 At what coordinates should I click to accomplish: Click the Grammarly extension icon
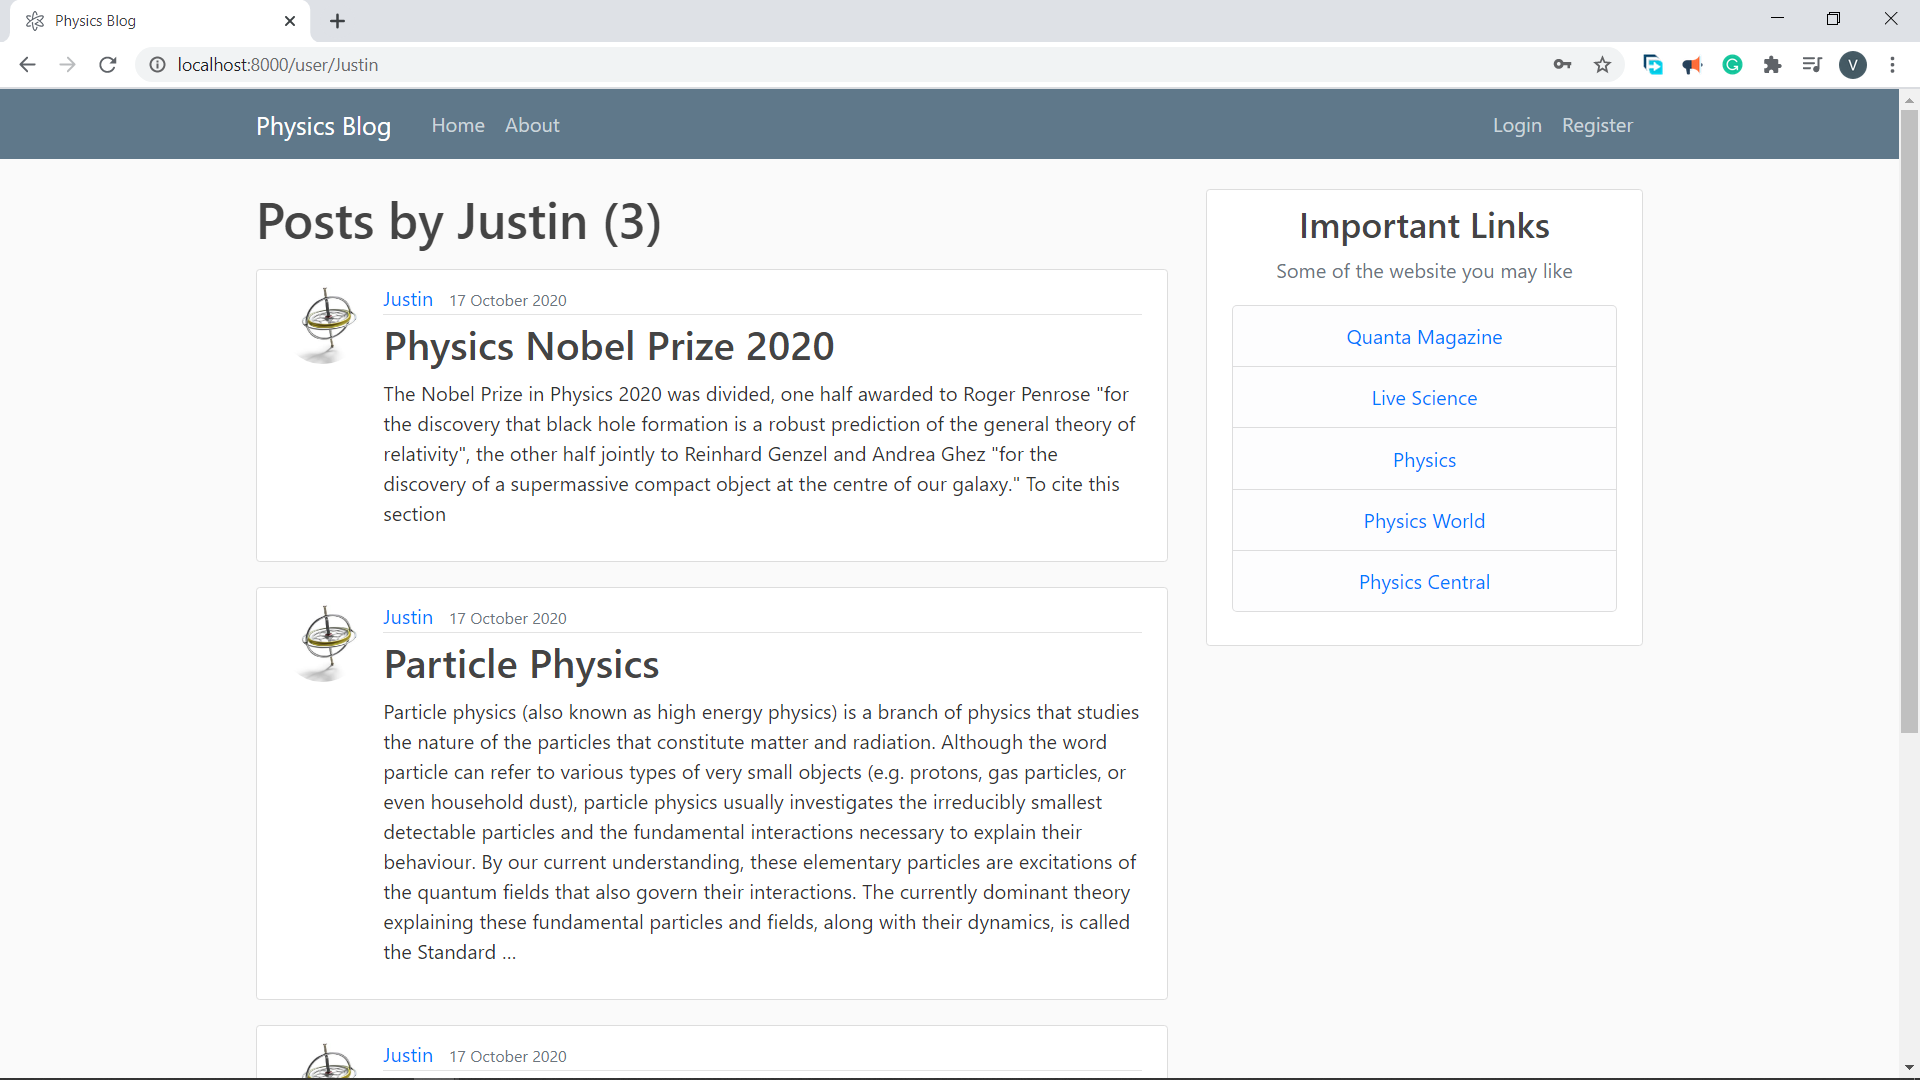point(1732,65)
